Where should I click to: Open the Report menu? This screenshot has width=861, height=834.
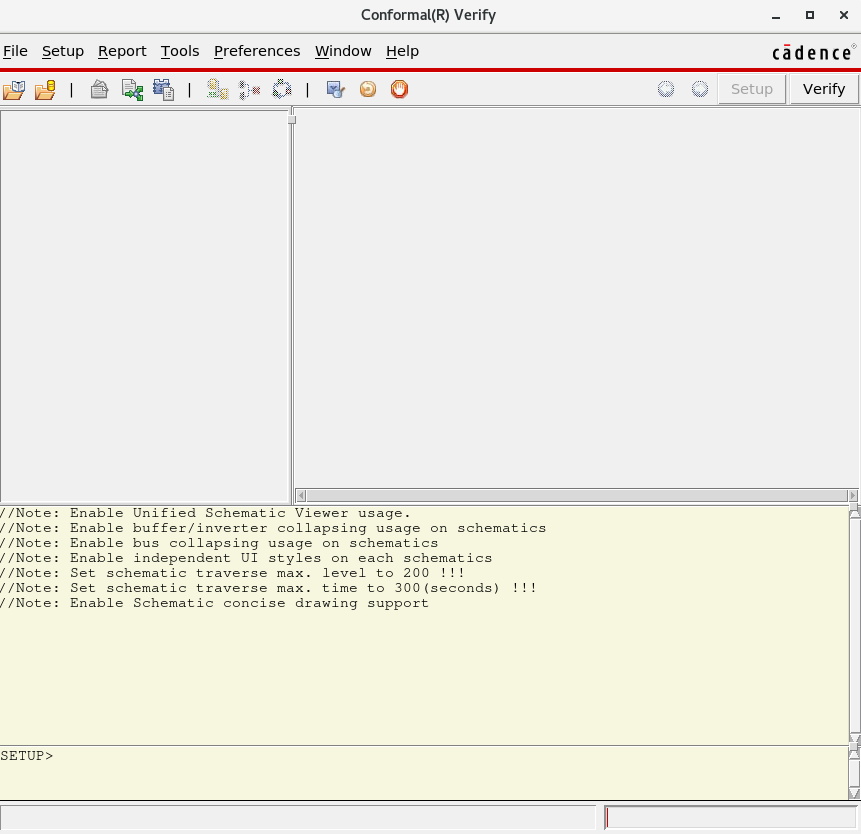point(122,51)
